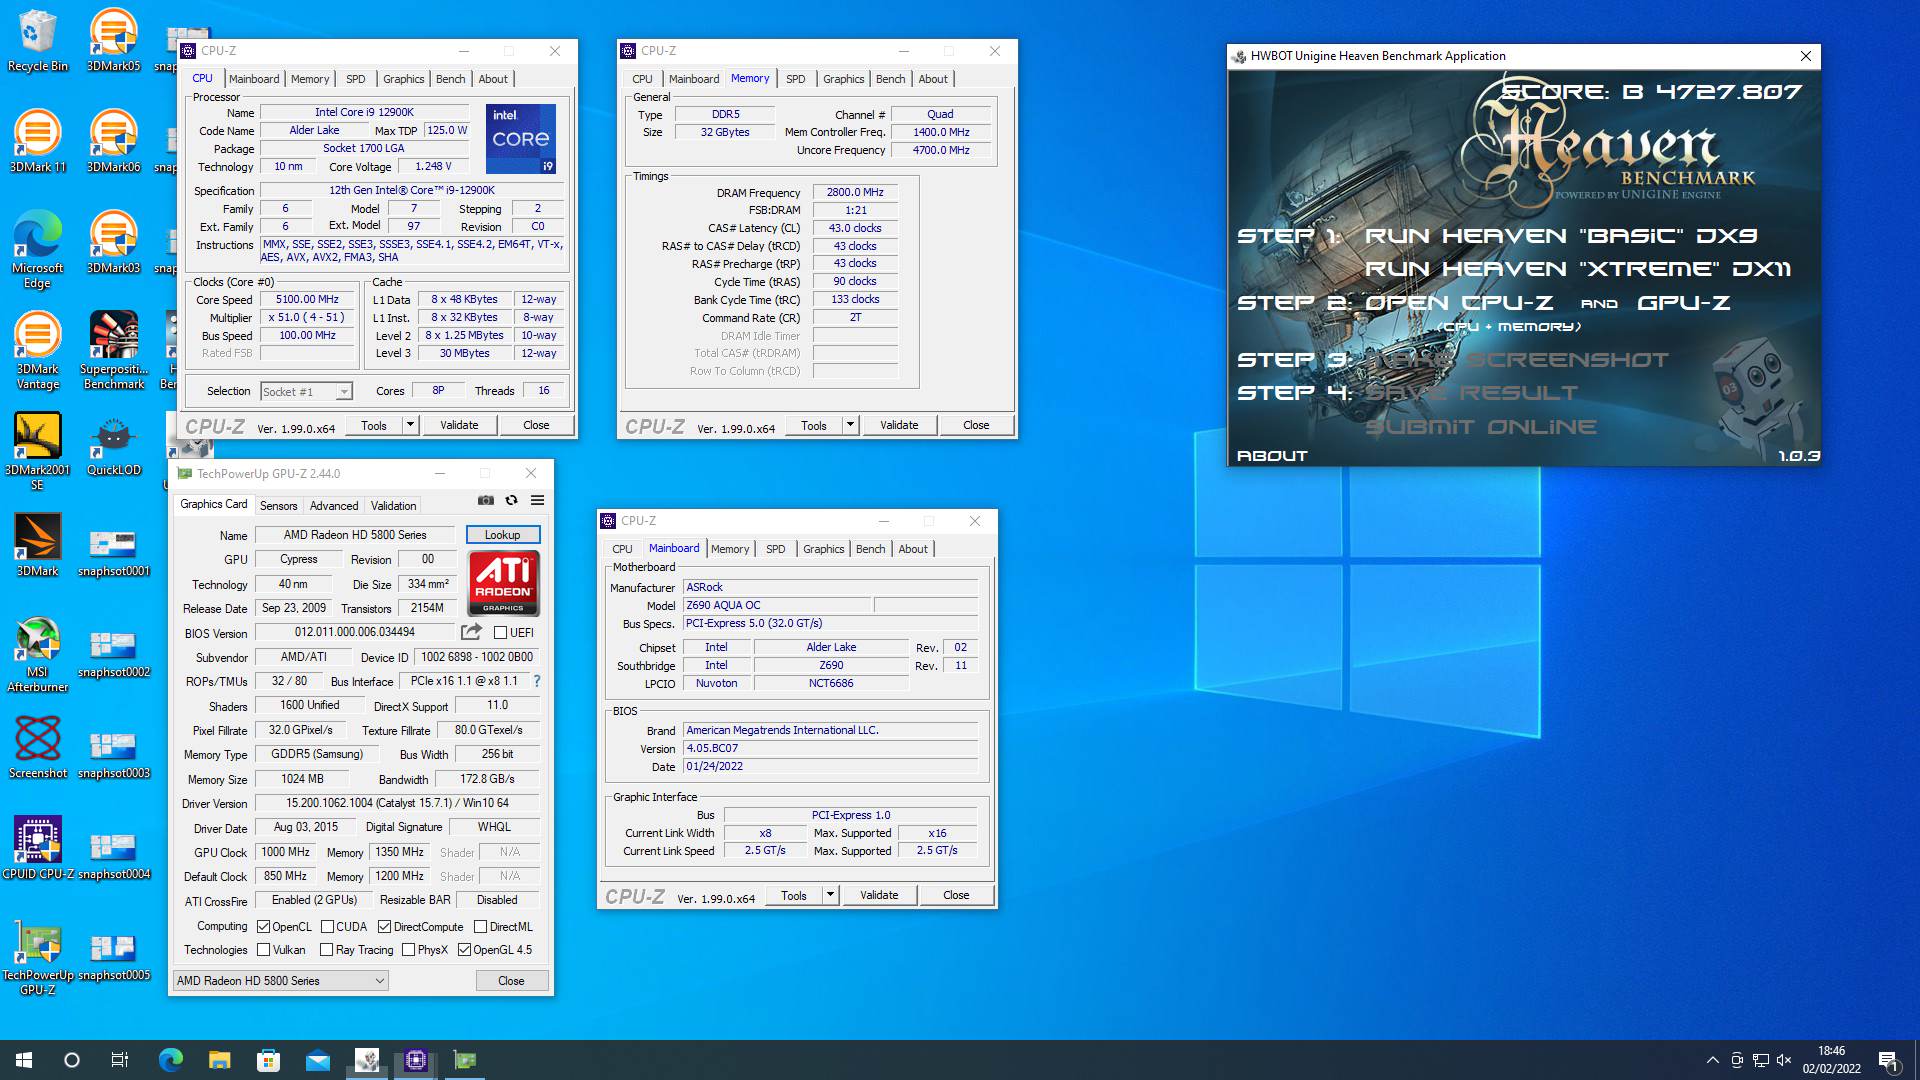Open About in Heaven Benchmark app
The width and height of the screenshot is (1920, 1080).
tap(1272, 456)
